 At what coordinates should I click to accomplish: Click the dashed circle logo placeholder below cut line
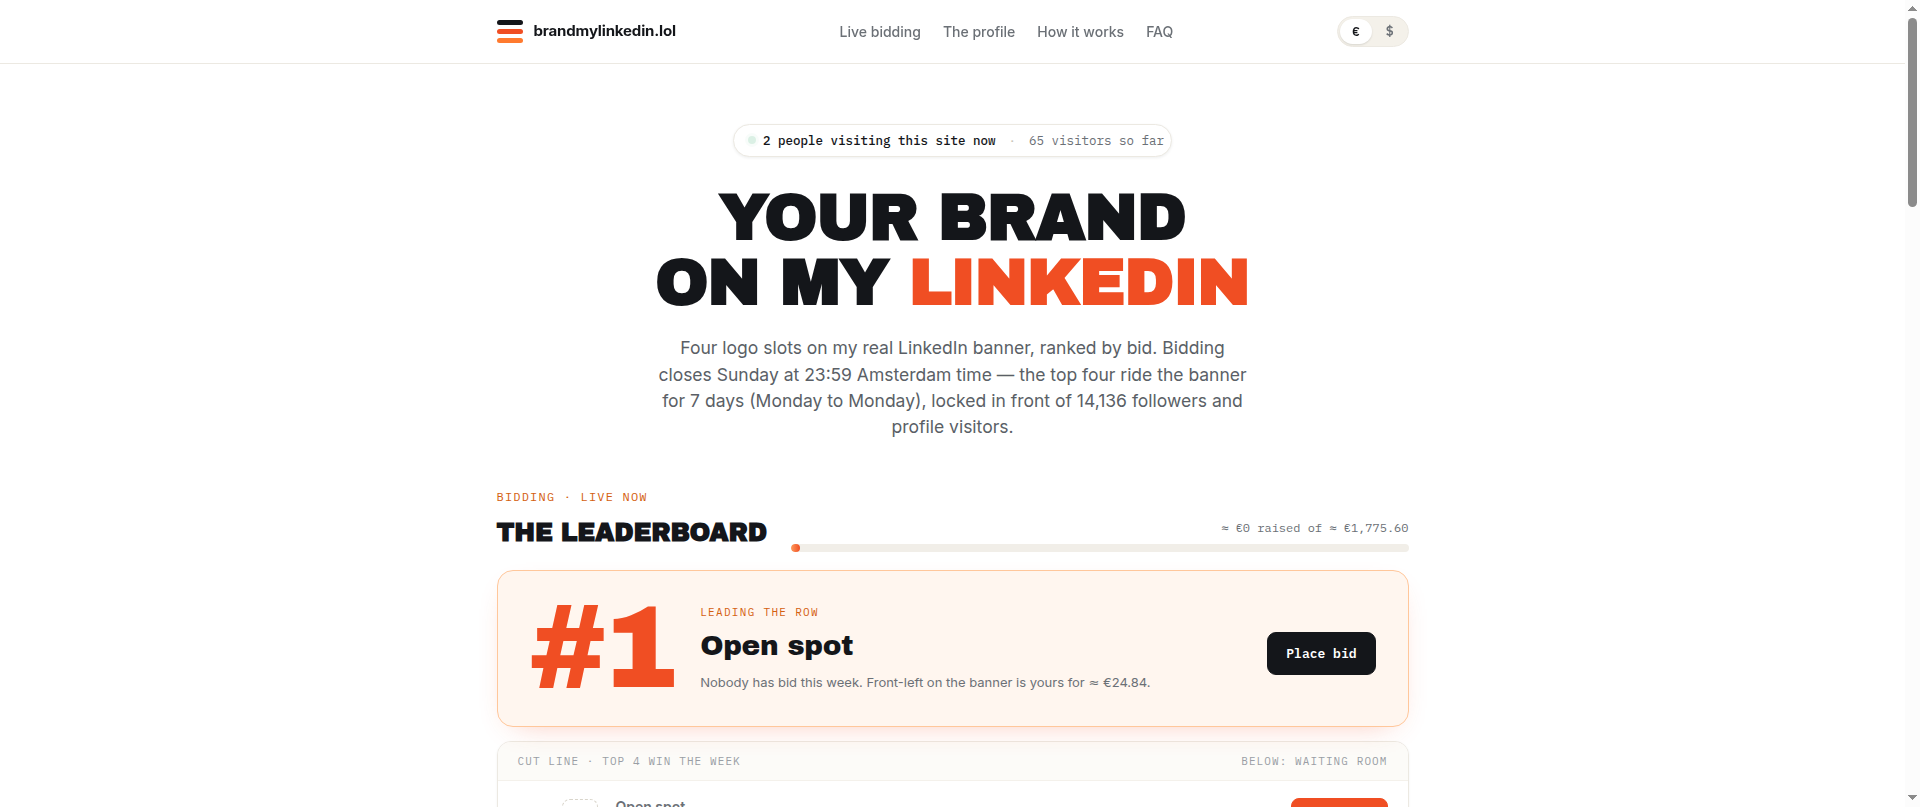tap(580, 803)
